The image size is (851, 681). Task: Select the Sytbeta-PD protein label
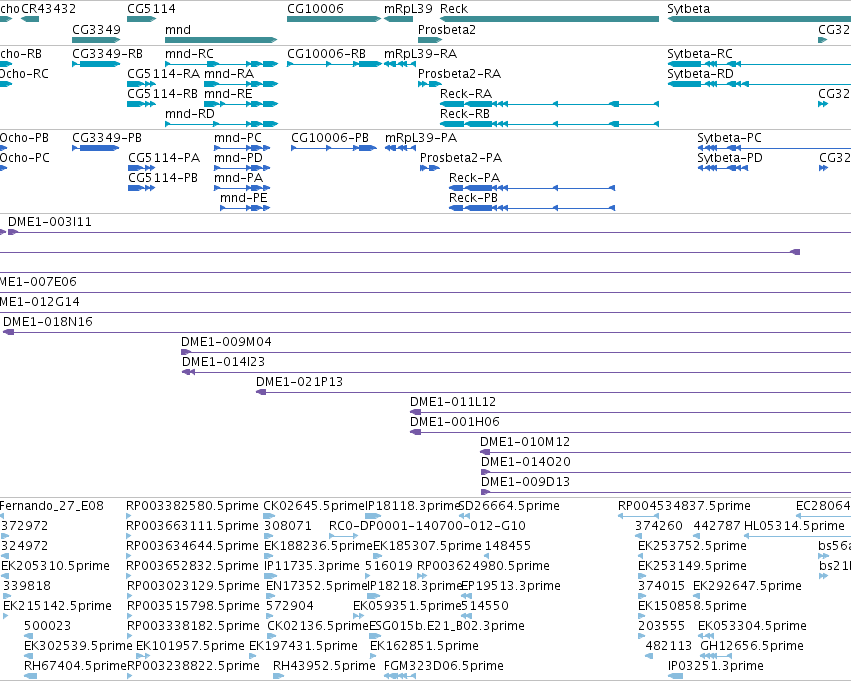pos(729,158)
